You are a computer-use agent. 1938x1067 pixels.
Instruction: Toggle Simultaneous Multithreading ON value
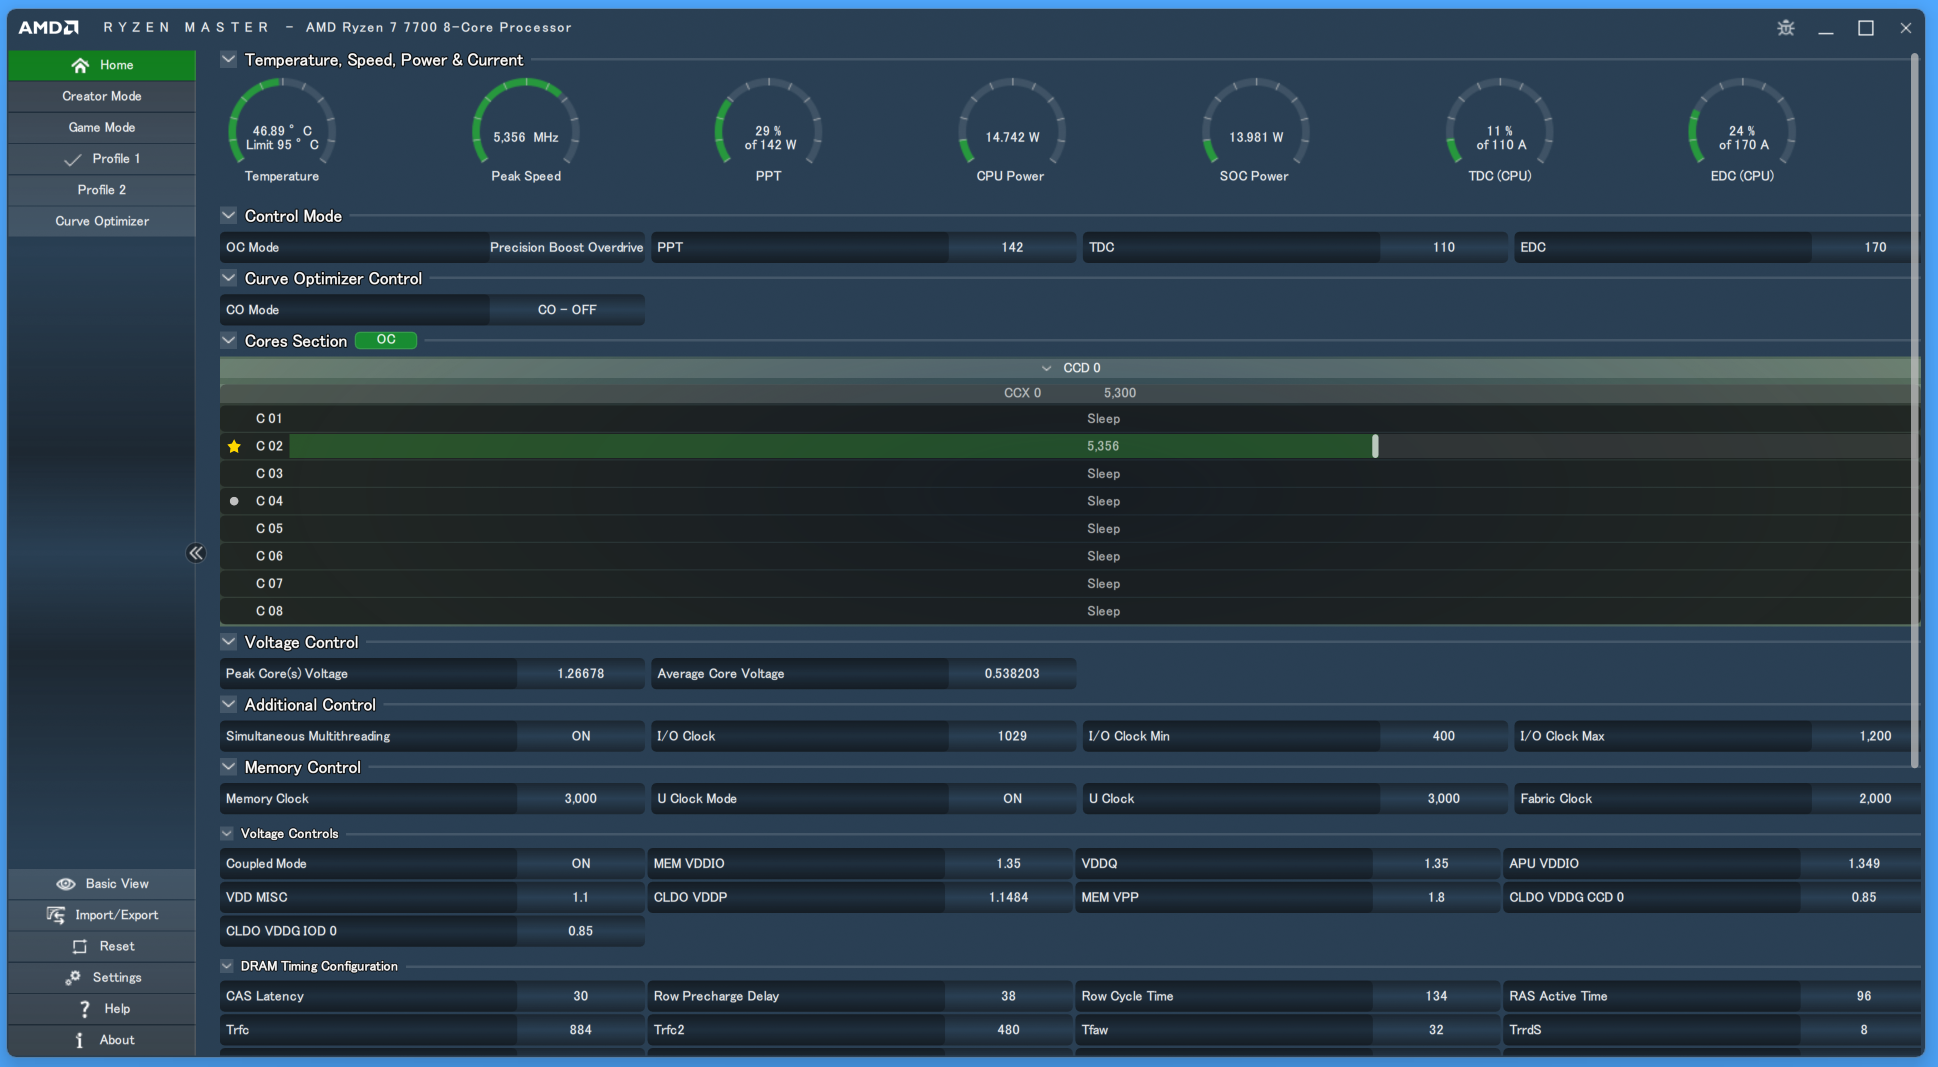coord(581,736)
